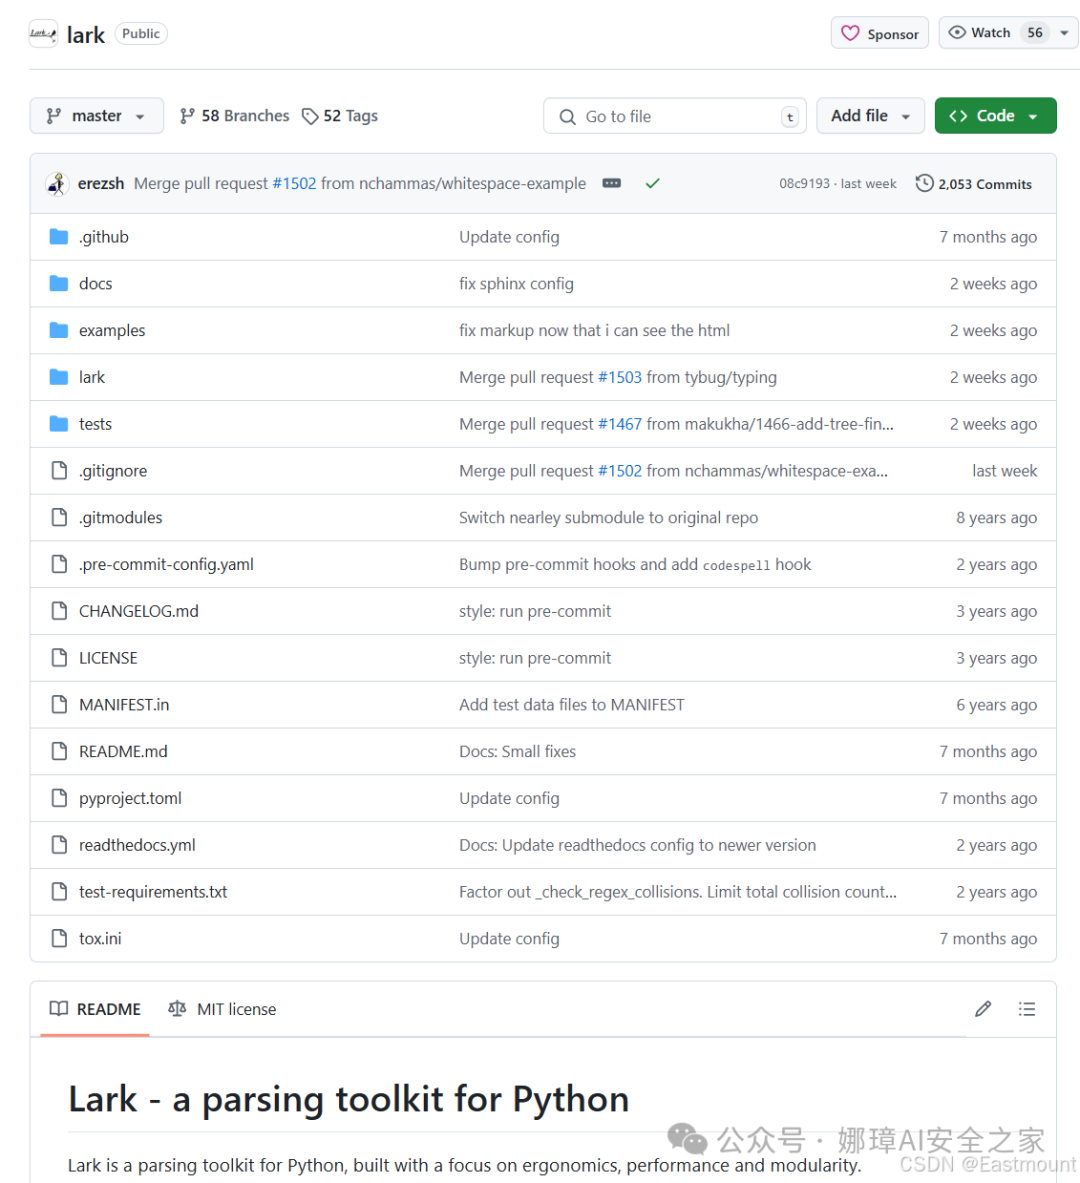
Task: Click the erezsh username link
Action: (x=100, y=183)
